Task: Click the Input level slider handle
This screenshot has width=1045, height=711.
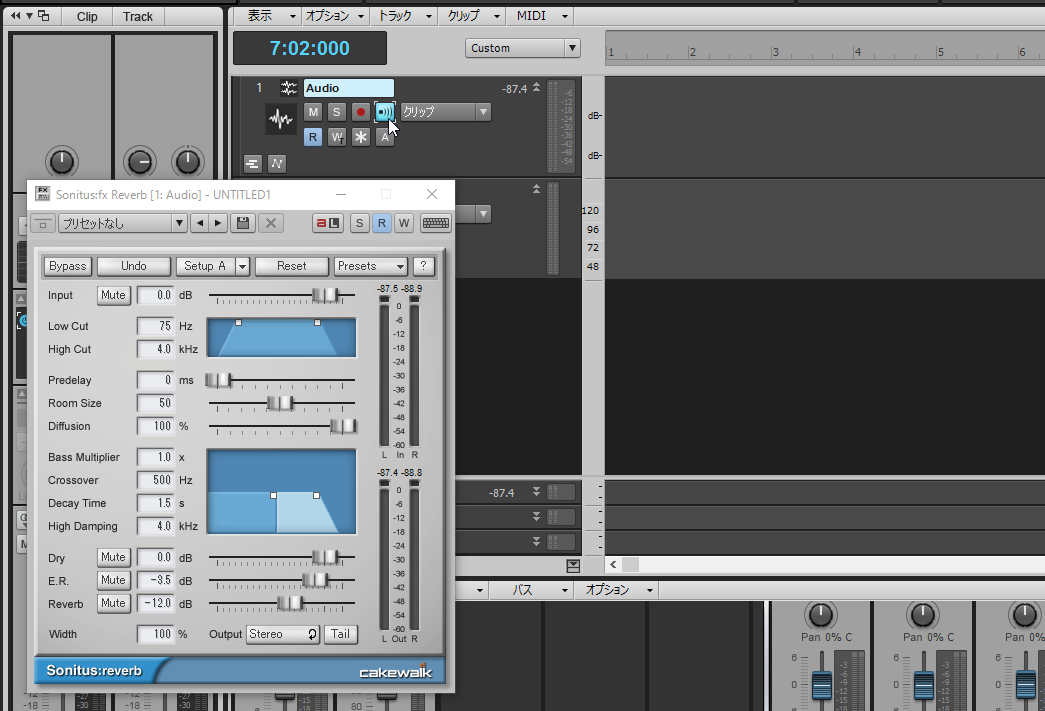Action: pyautogui.click(x=325, y=295)
